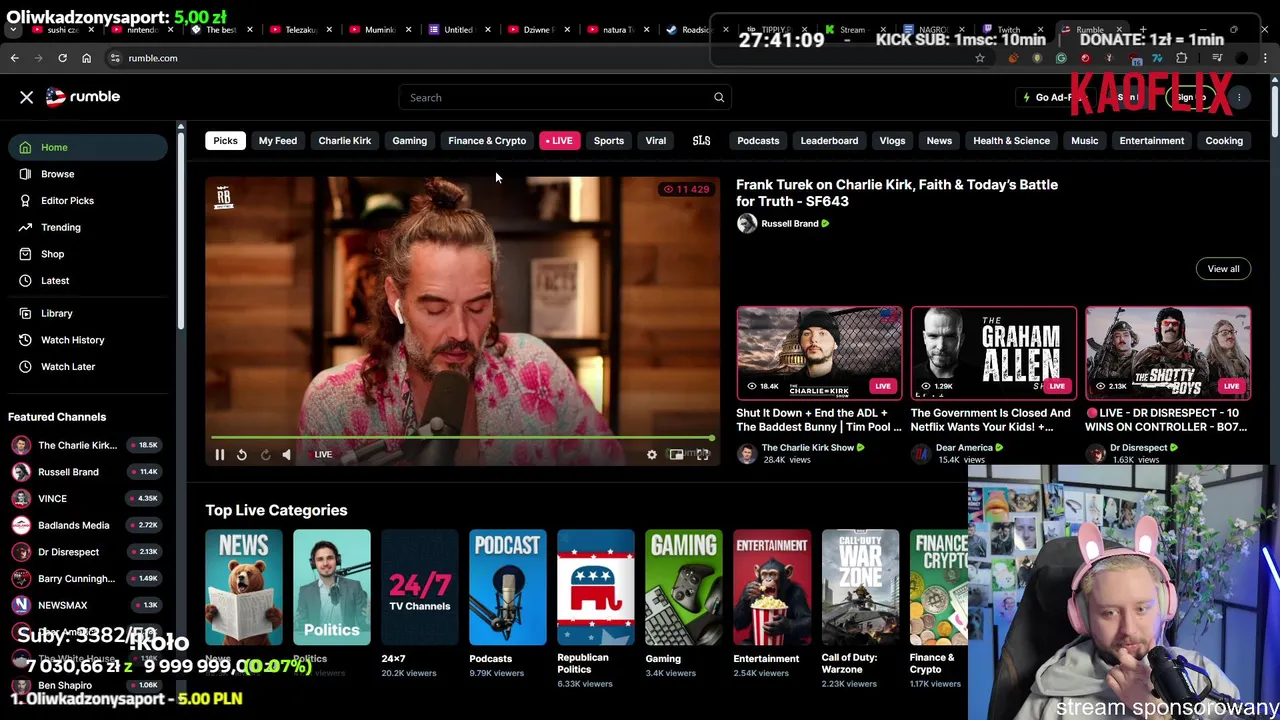The width and height of the screenshot is (1280, 720).
Task: Click the video progress bar
Action: 462,438
